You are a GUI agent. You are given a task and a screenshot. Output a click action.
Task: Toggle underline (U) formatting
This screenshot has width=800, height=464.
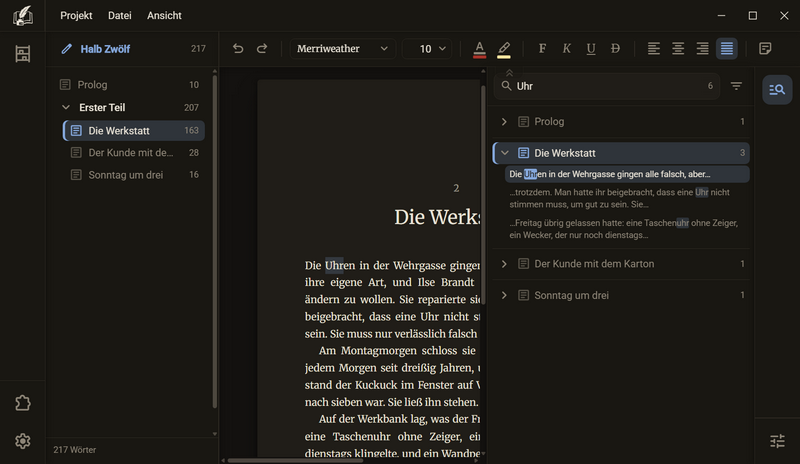point(591,48)
